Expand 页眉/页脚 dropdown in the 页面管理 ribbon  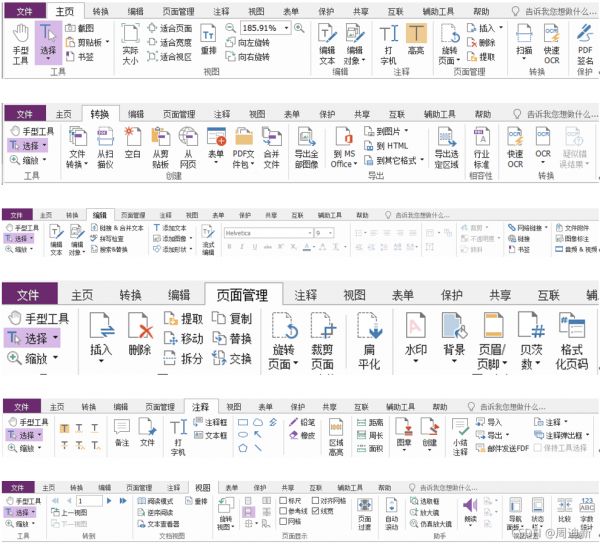coord(505,364)
